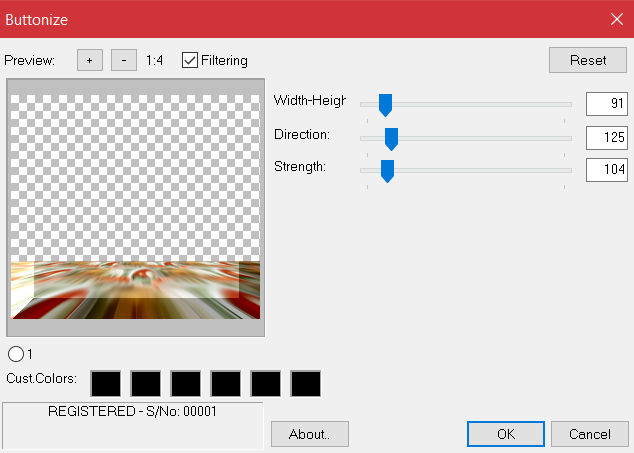634x453 pixels.
Task: Open the About dialog
Action: pyautogui.click(x=310, y=434)
